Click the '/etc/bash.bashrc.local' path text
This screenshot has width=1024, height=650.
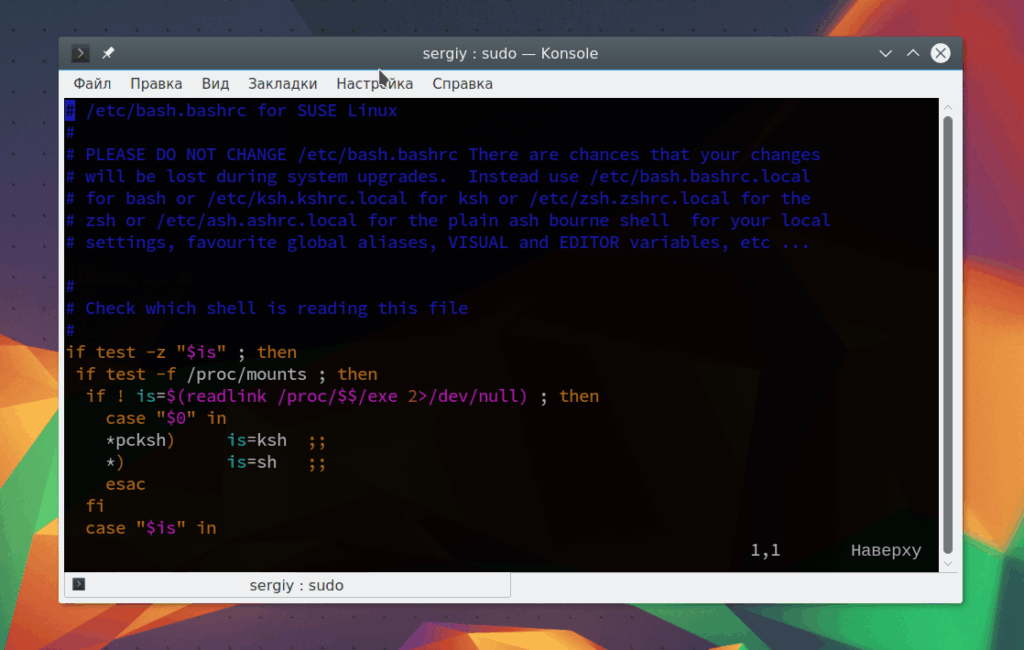click(699, 176)
